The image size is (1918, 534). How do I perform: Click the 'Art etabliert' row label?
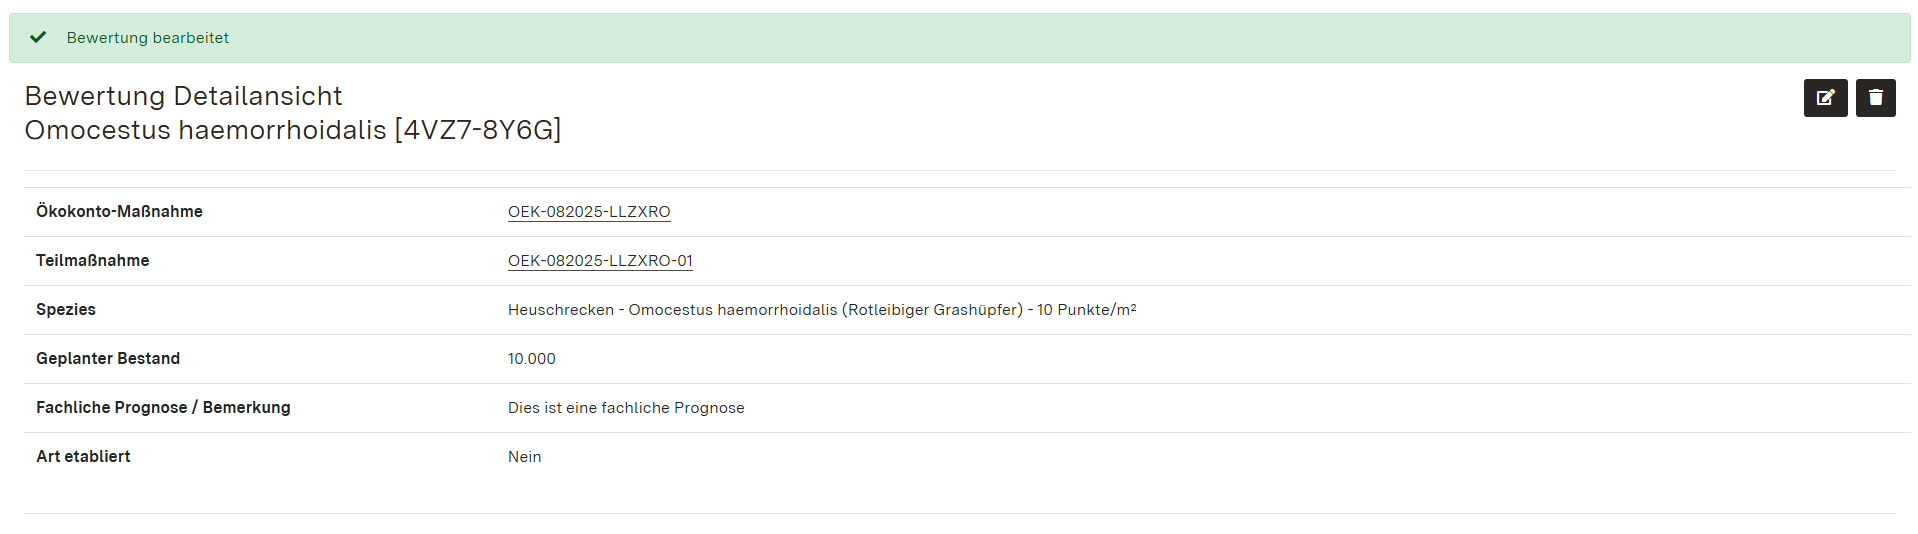point(83,457)
